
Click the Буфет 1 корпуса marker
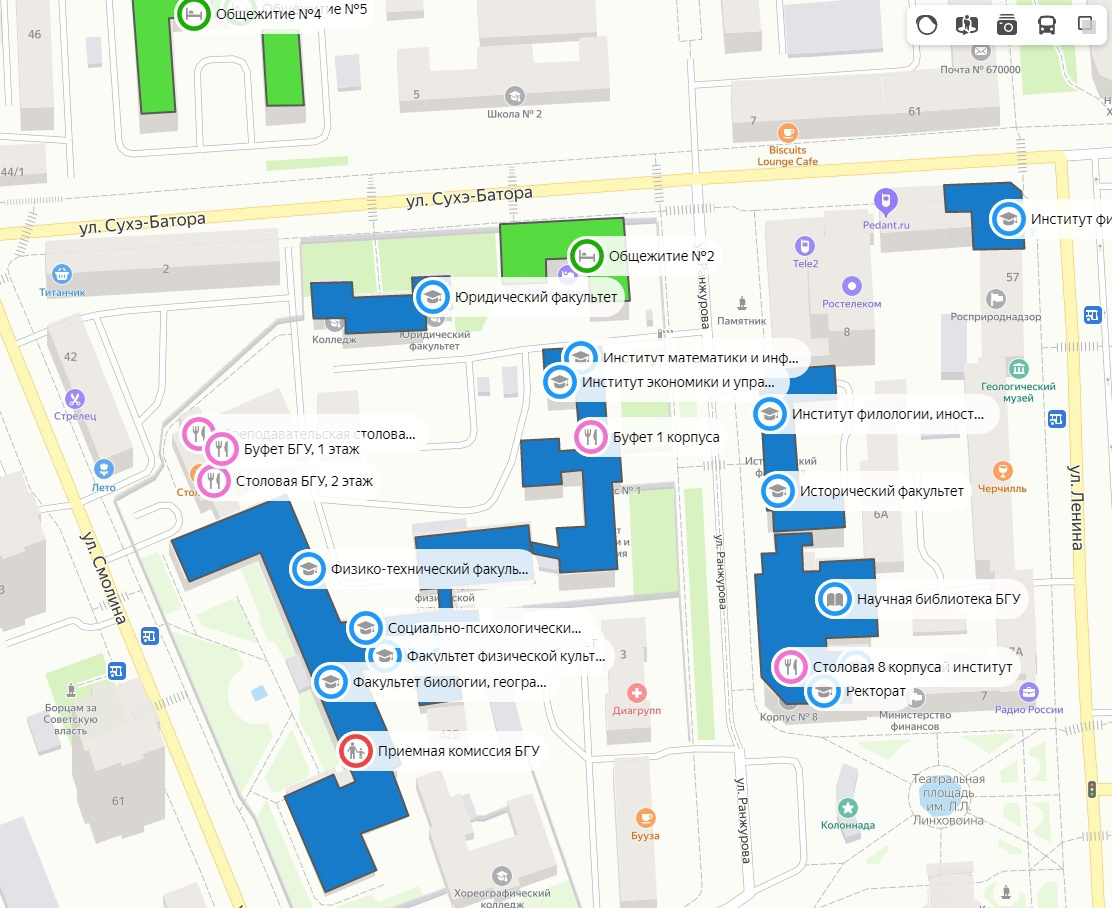pyautogui.click(x=591, y=437)
